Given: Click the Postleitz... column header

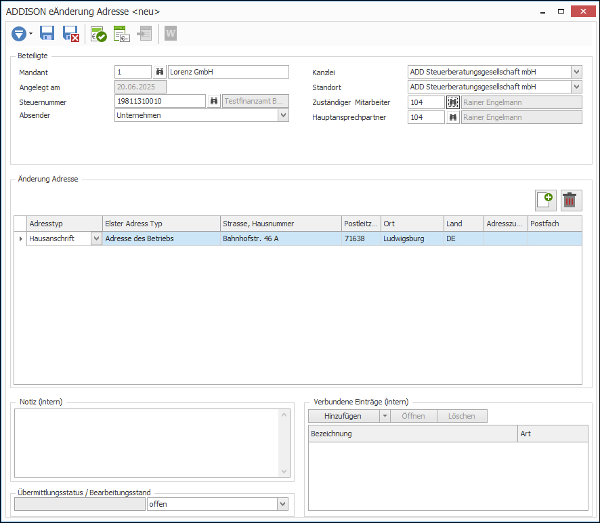Looking at the screenshot, I should pyautogui.click(x=361, y=223).
